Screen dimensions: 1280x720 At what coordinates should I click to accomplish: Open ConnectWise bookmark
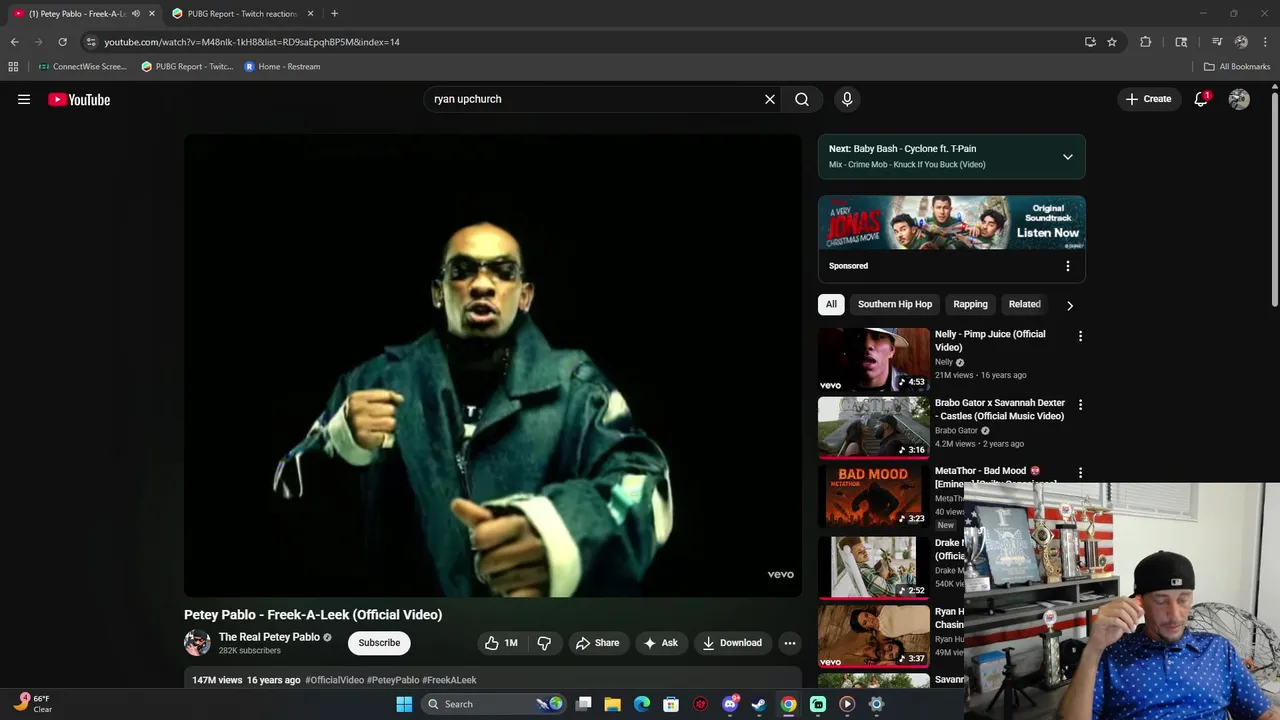pos(82,67)
